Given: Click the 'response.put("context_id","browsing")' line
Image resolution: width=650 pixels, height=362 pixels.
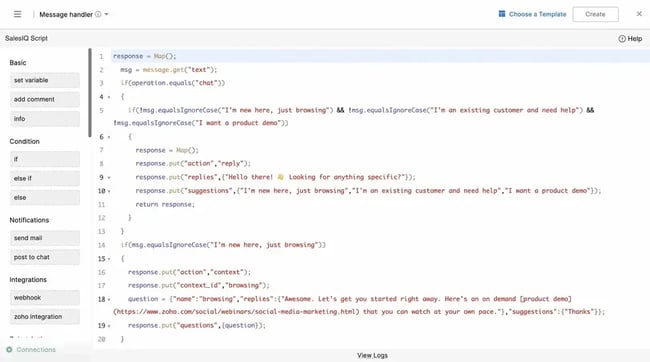Looking at the screenshot, I should [199, 286].
